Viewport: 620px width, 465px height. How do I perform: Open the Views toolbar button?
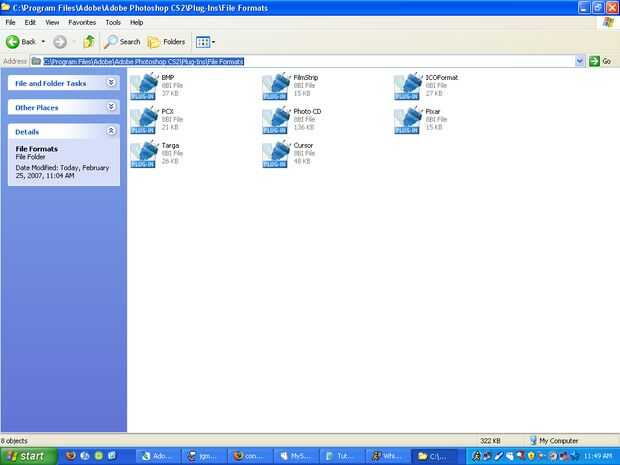coord(203,42)
